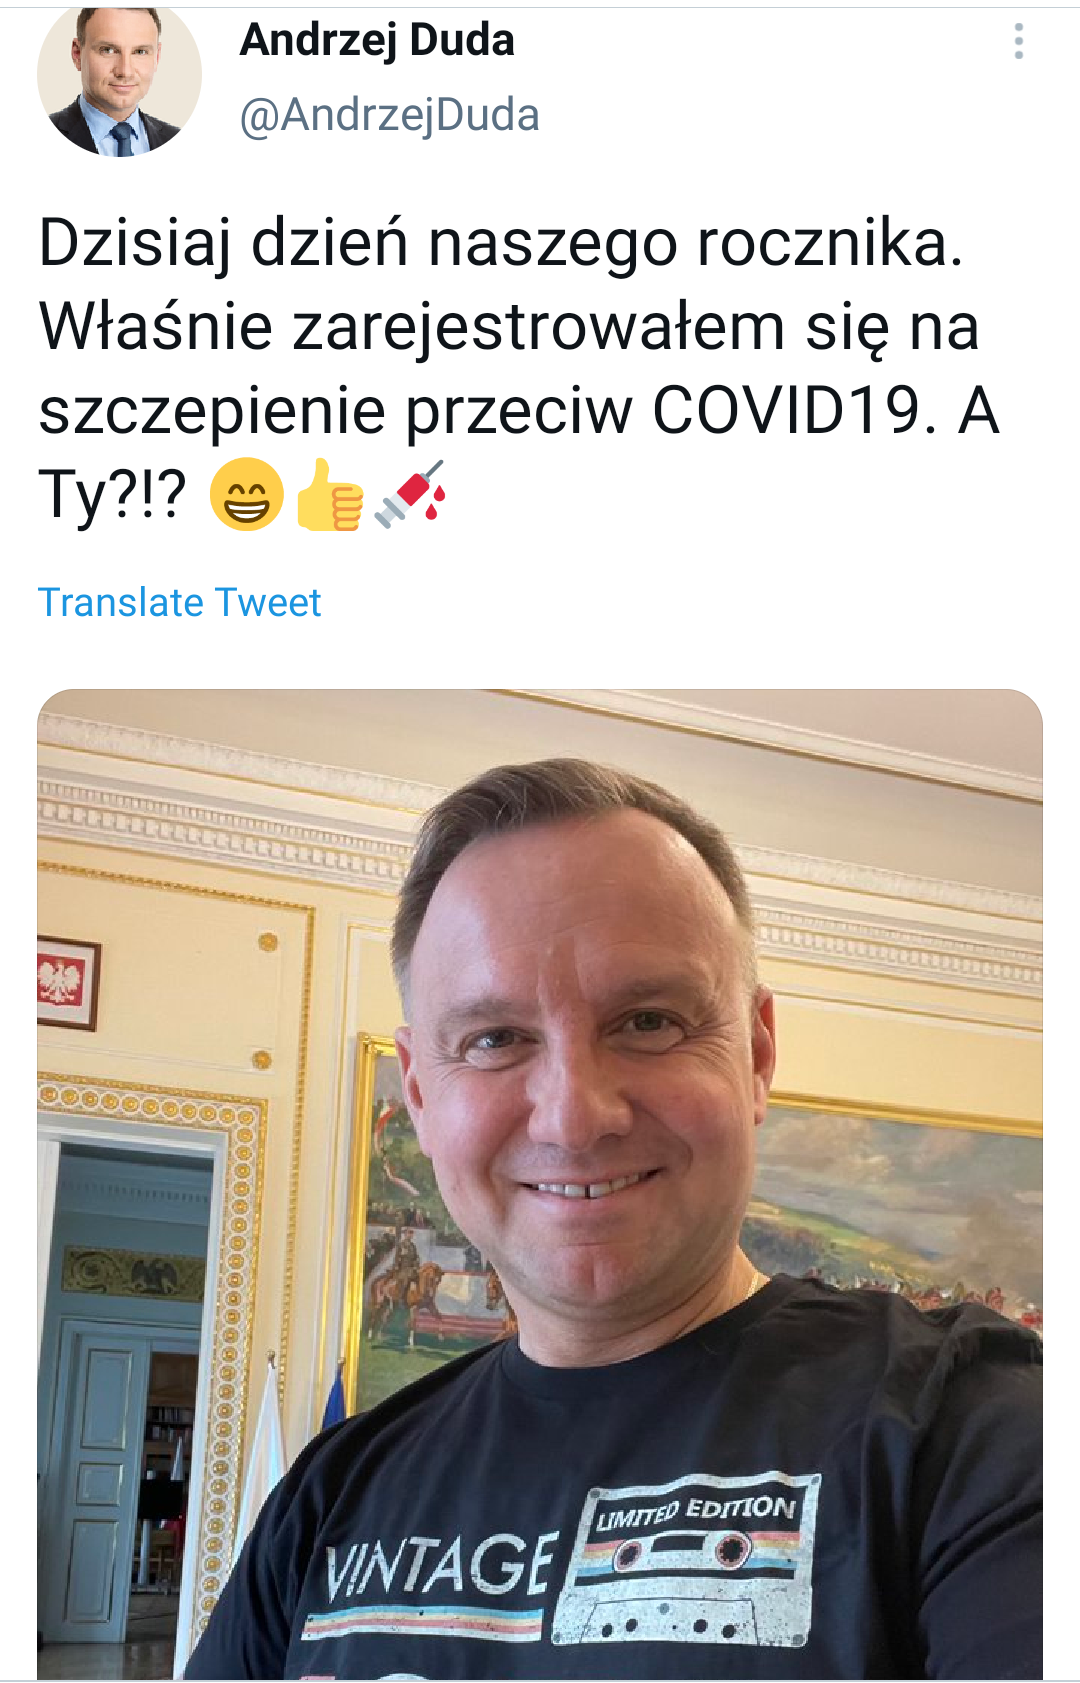Image resolution: width=1080 pixels, height=1683 pixels.
Task: Tap Andrzej Duda's round profile avatar
Action: click(119, 78)
